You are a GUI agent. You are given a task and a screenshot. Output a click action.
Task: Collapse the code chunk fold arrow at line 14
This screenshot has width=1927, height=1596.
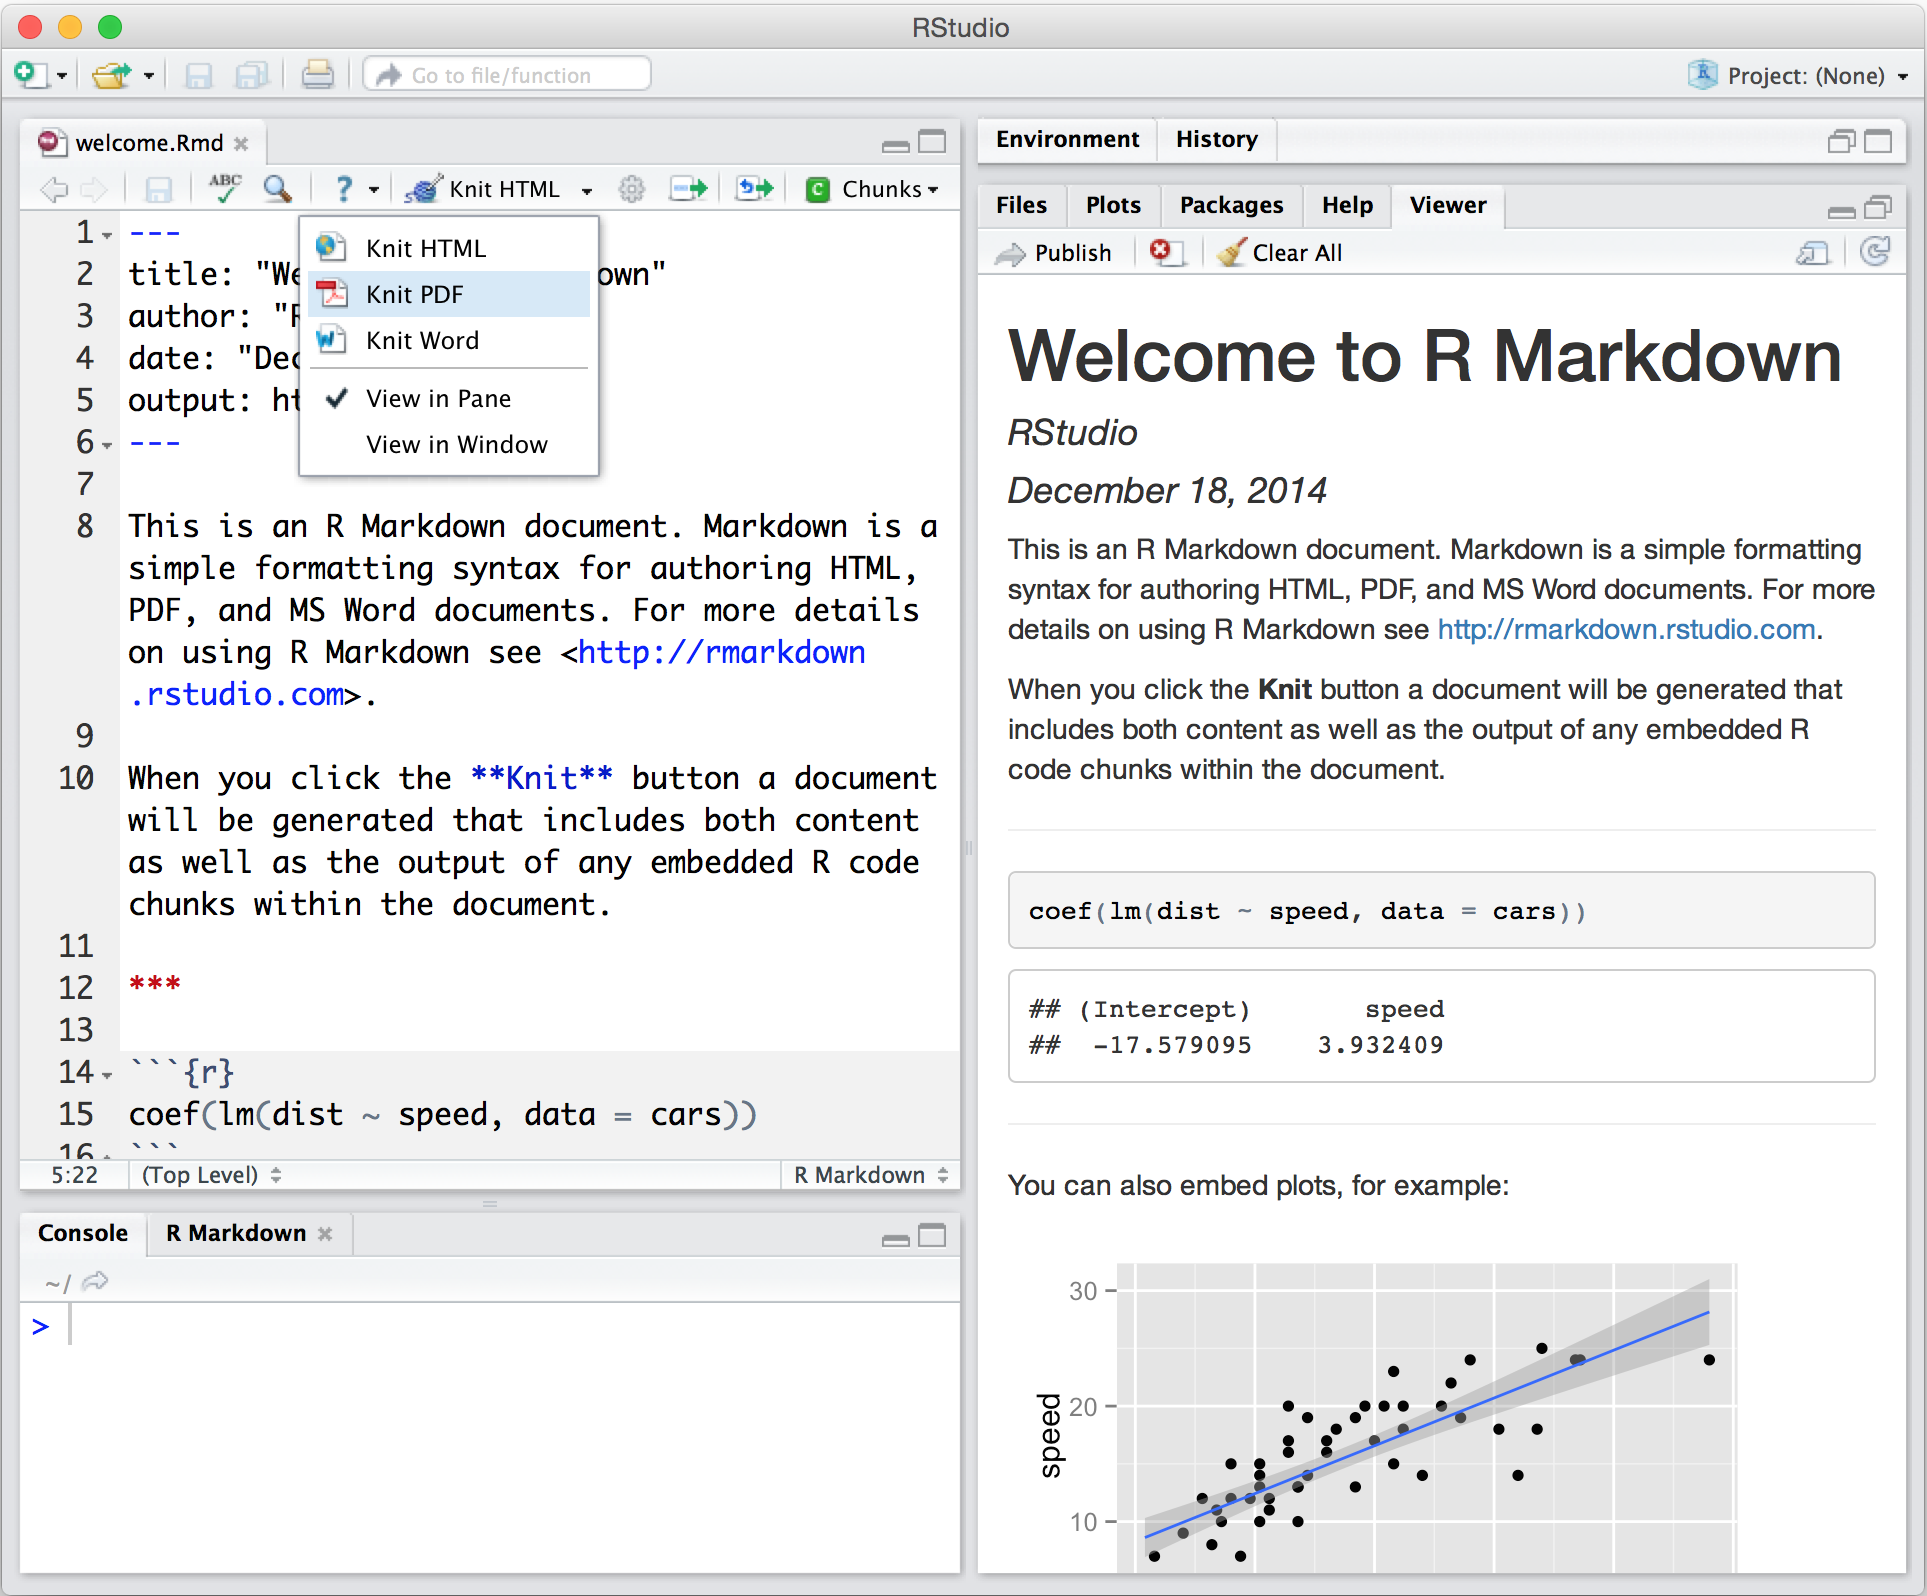pos(107,1076)
